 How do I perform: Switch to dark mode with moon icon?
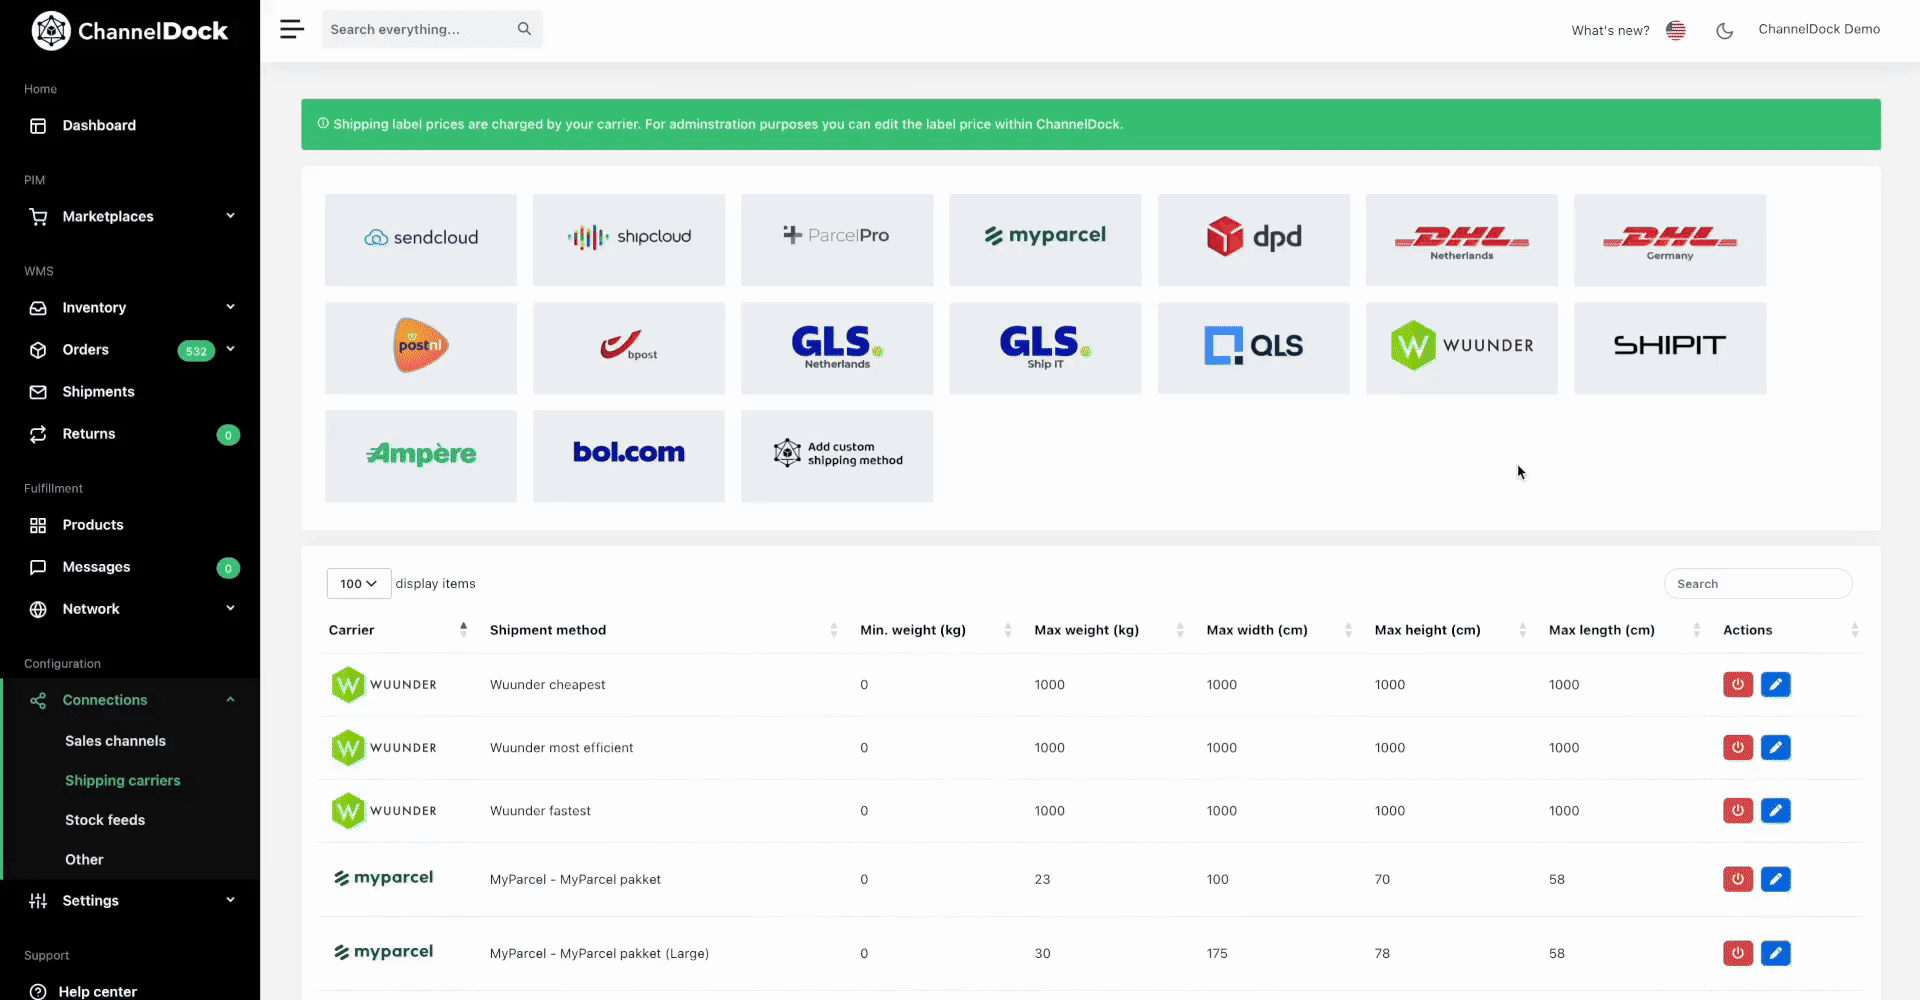[x=1725, y=30]
